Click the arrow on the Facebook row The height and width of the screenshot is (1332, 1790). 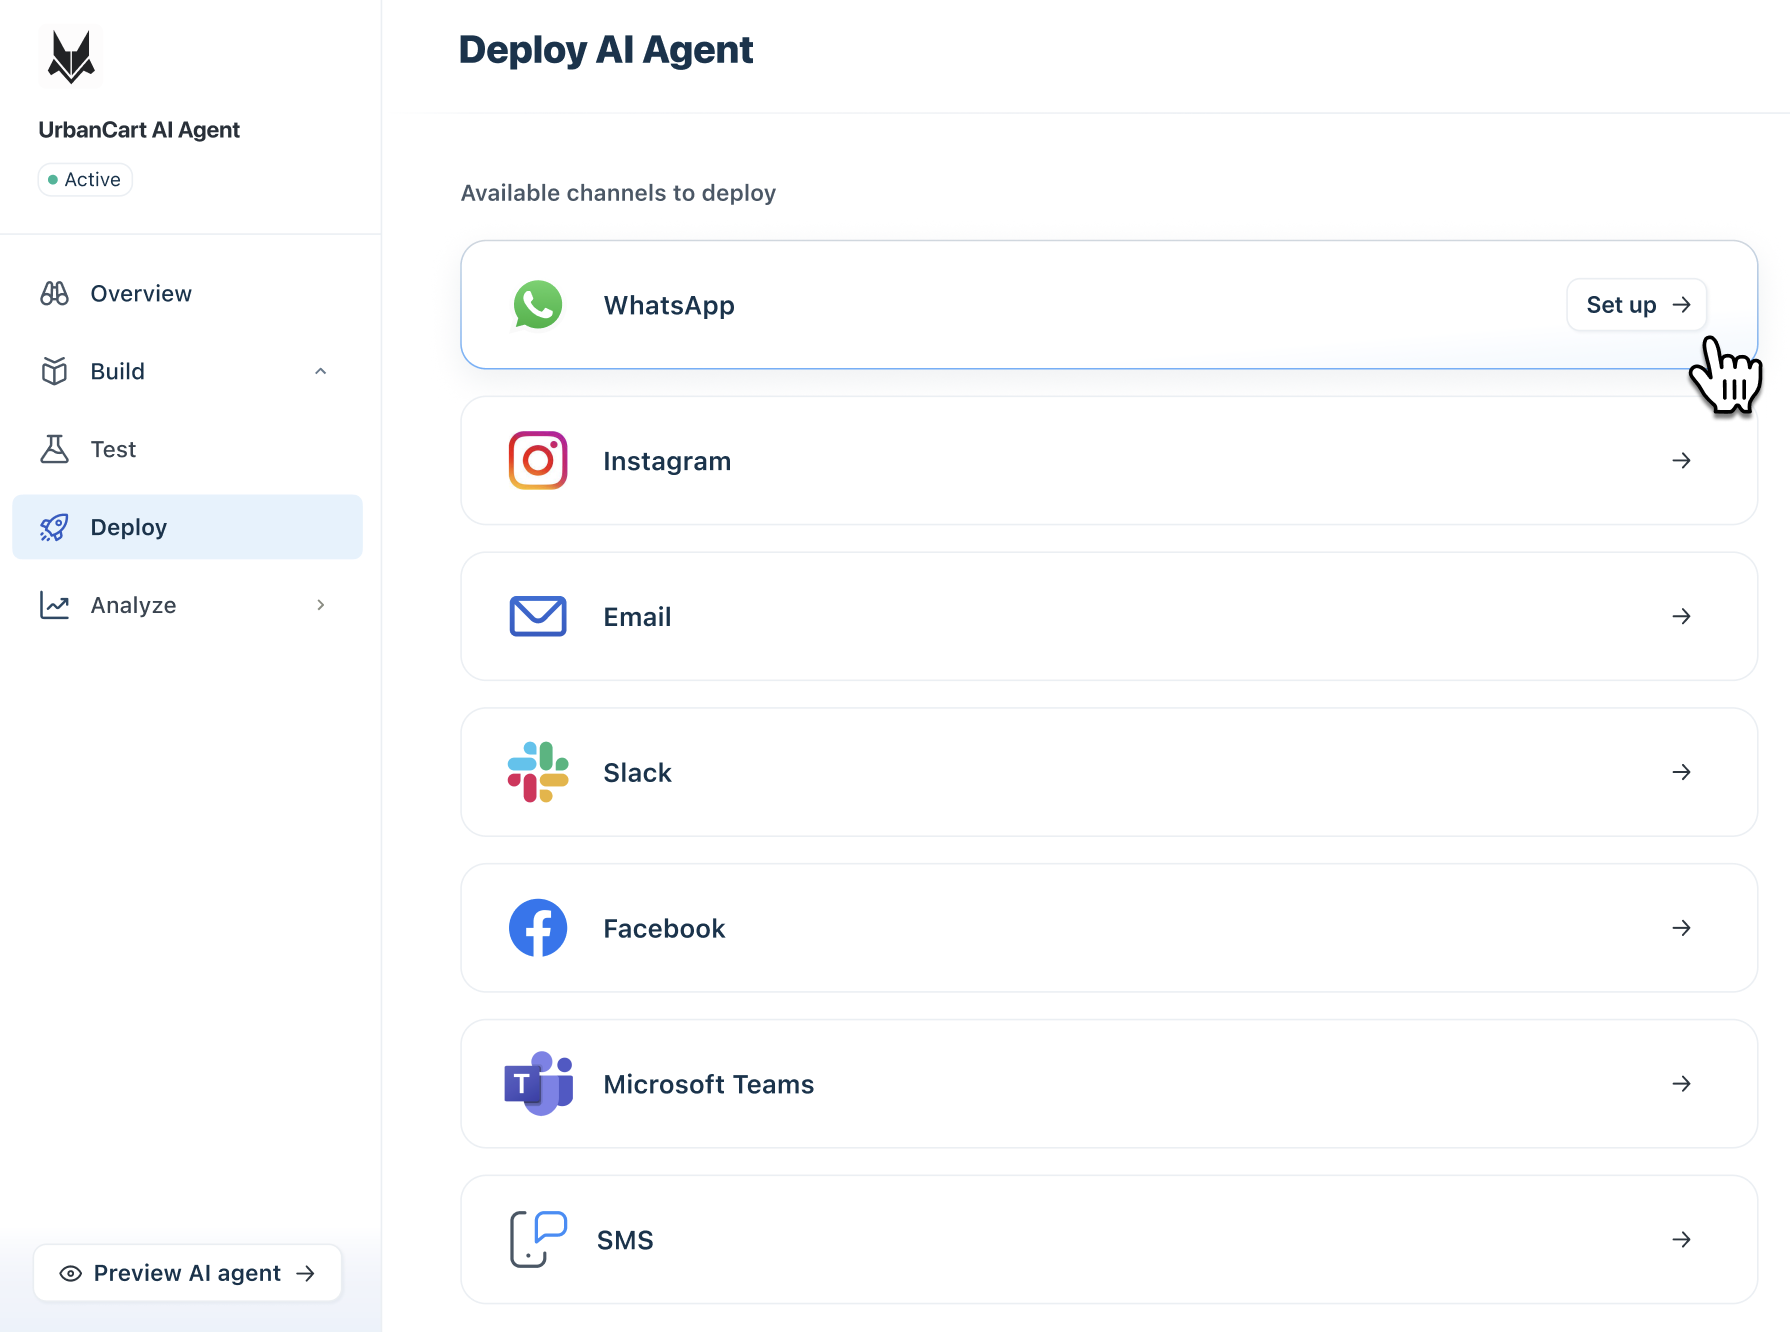1682,928
